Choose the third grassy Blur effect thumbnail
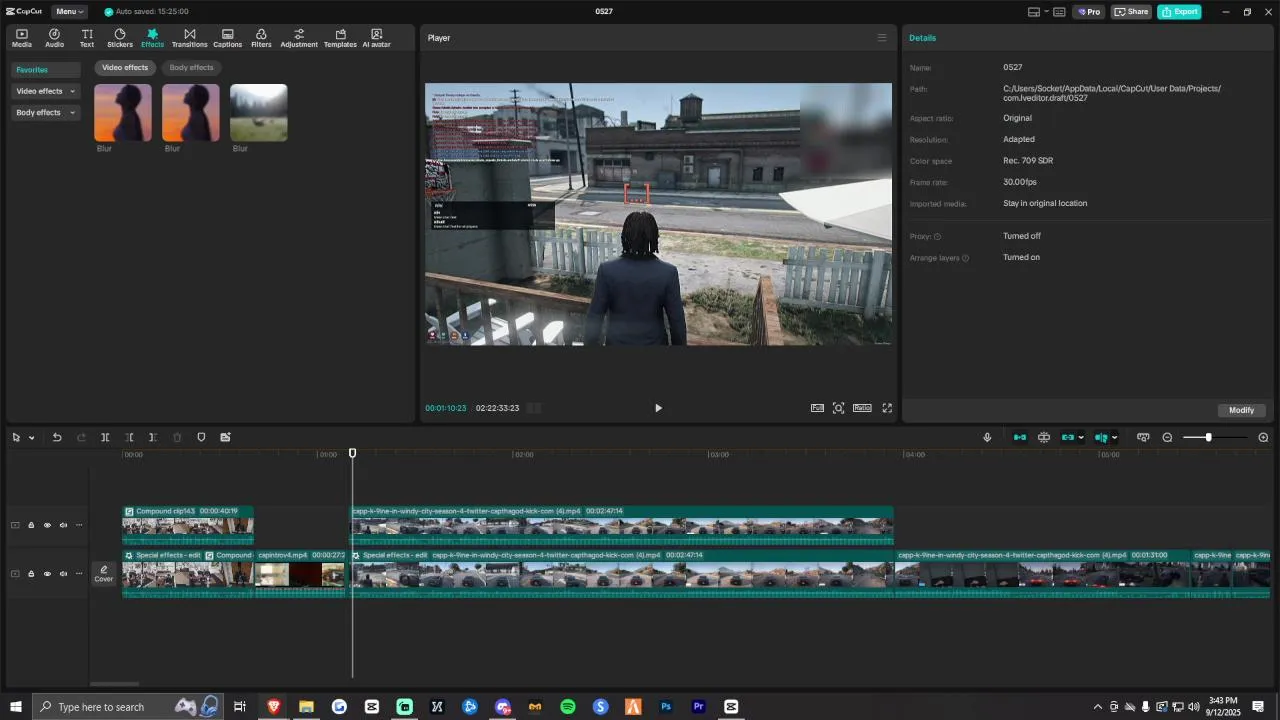1280x720 pixels. pyautogui.click(x=259, y=112)
